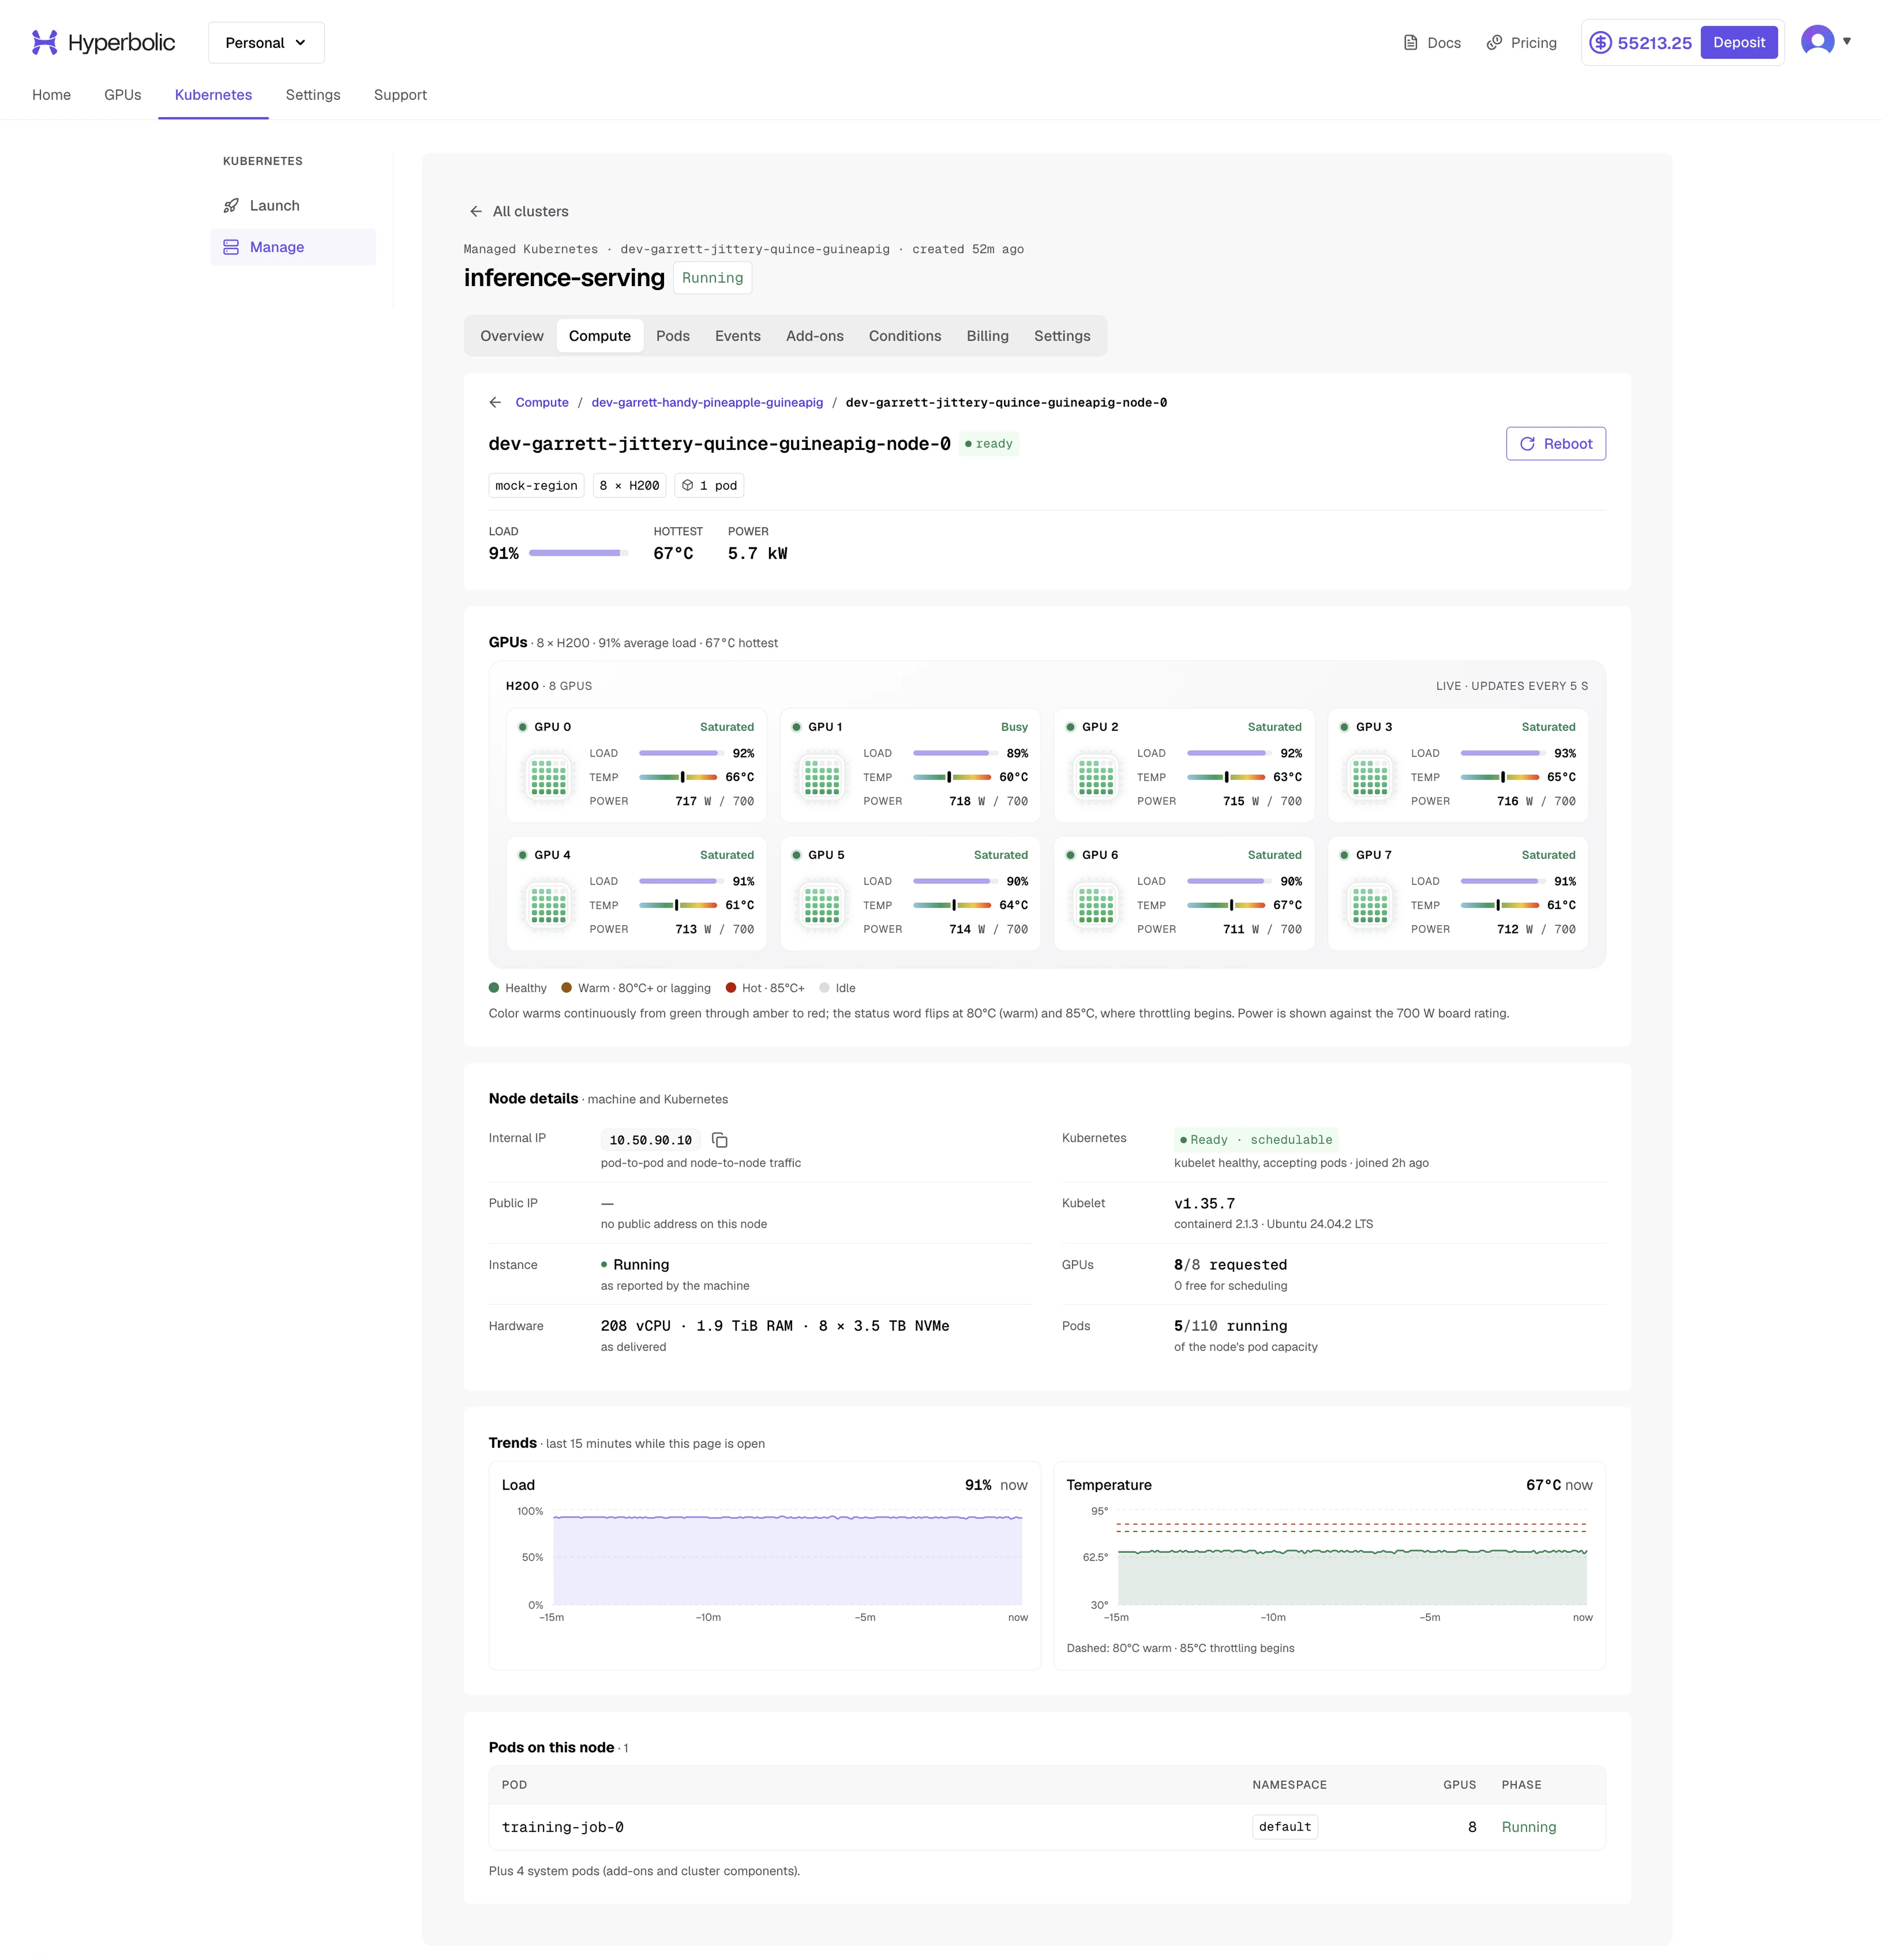Select the Add-ons tab
The height and width of the screenshot is (1960, 1882).
pyautogui.click(x=814, y=336)
